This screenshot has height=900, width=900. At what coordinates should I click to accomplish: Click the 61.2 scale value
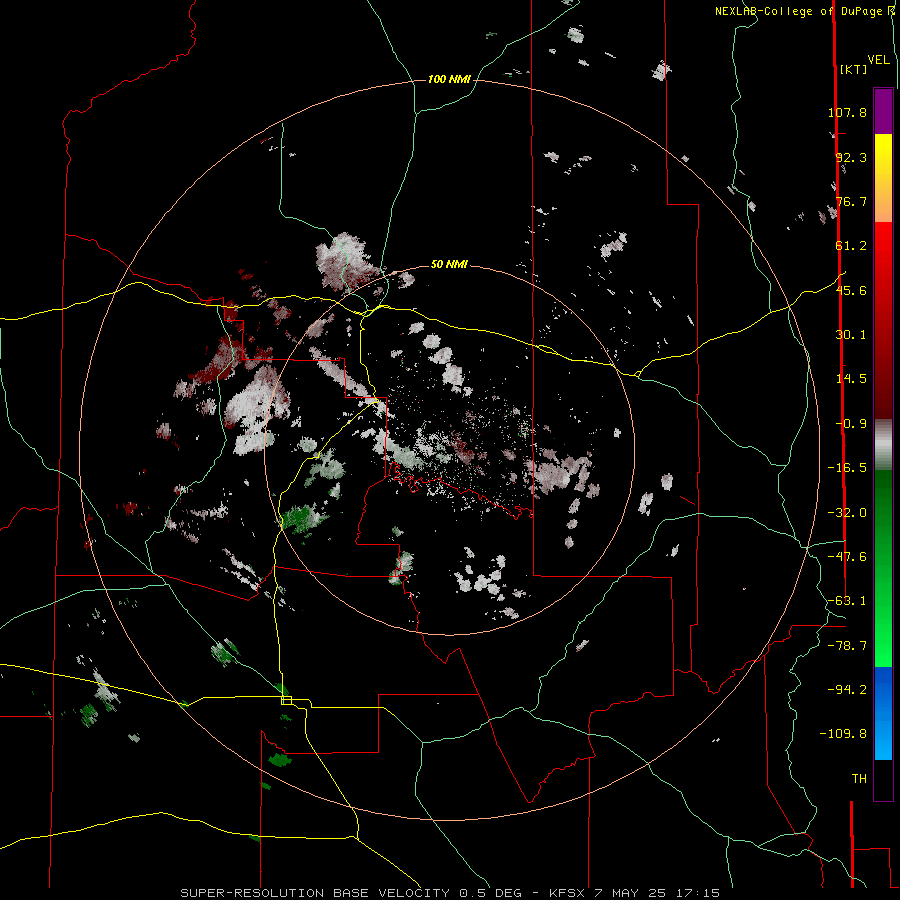tap(851, 246)
